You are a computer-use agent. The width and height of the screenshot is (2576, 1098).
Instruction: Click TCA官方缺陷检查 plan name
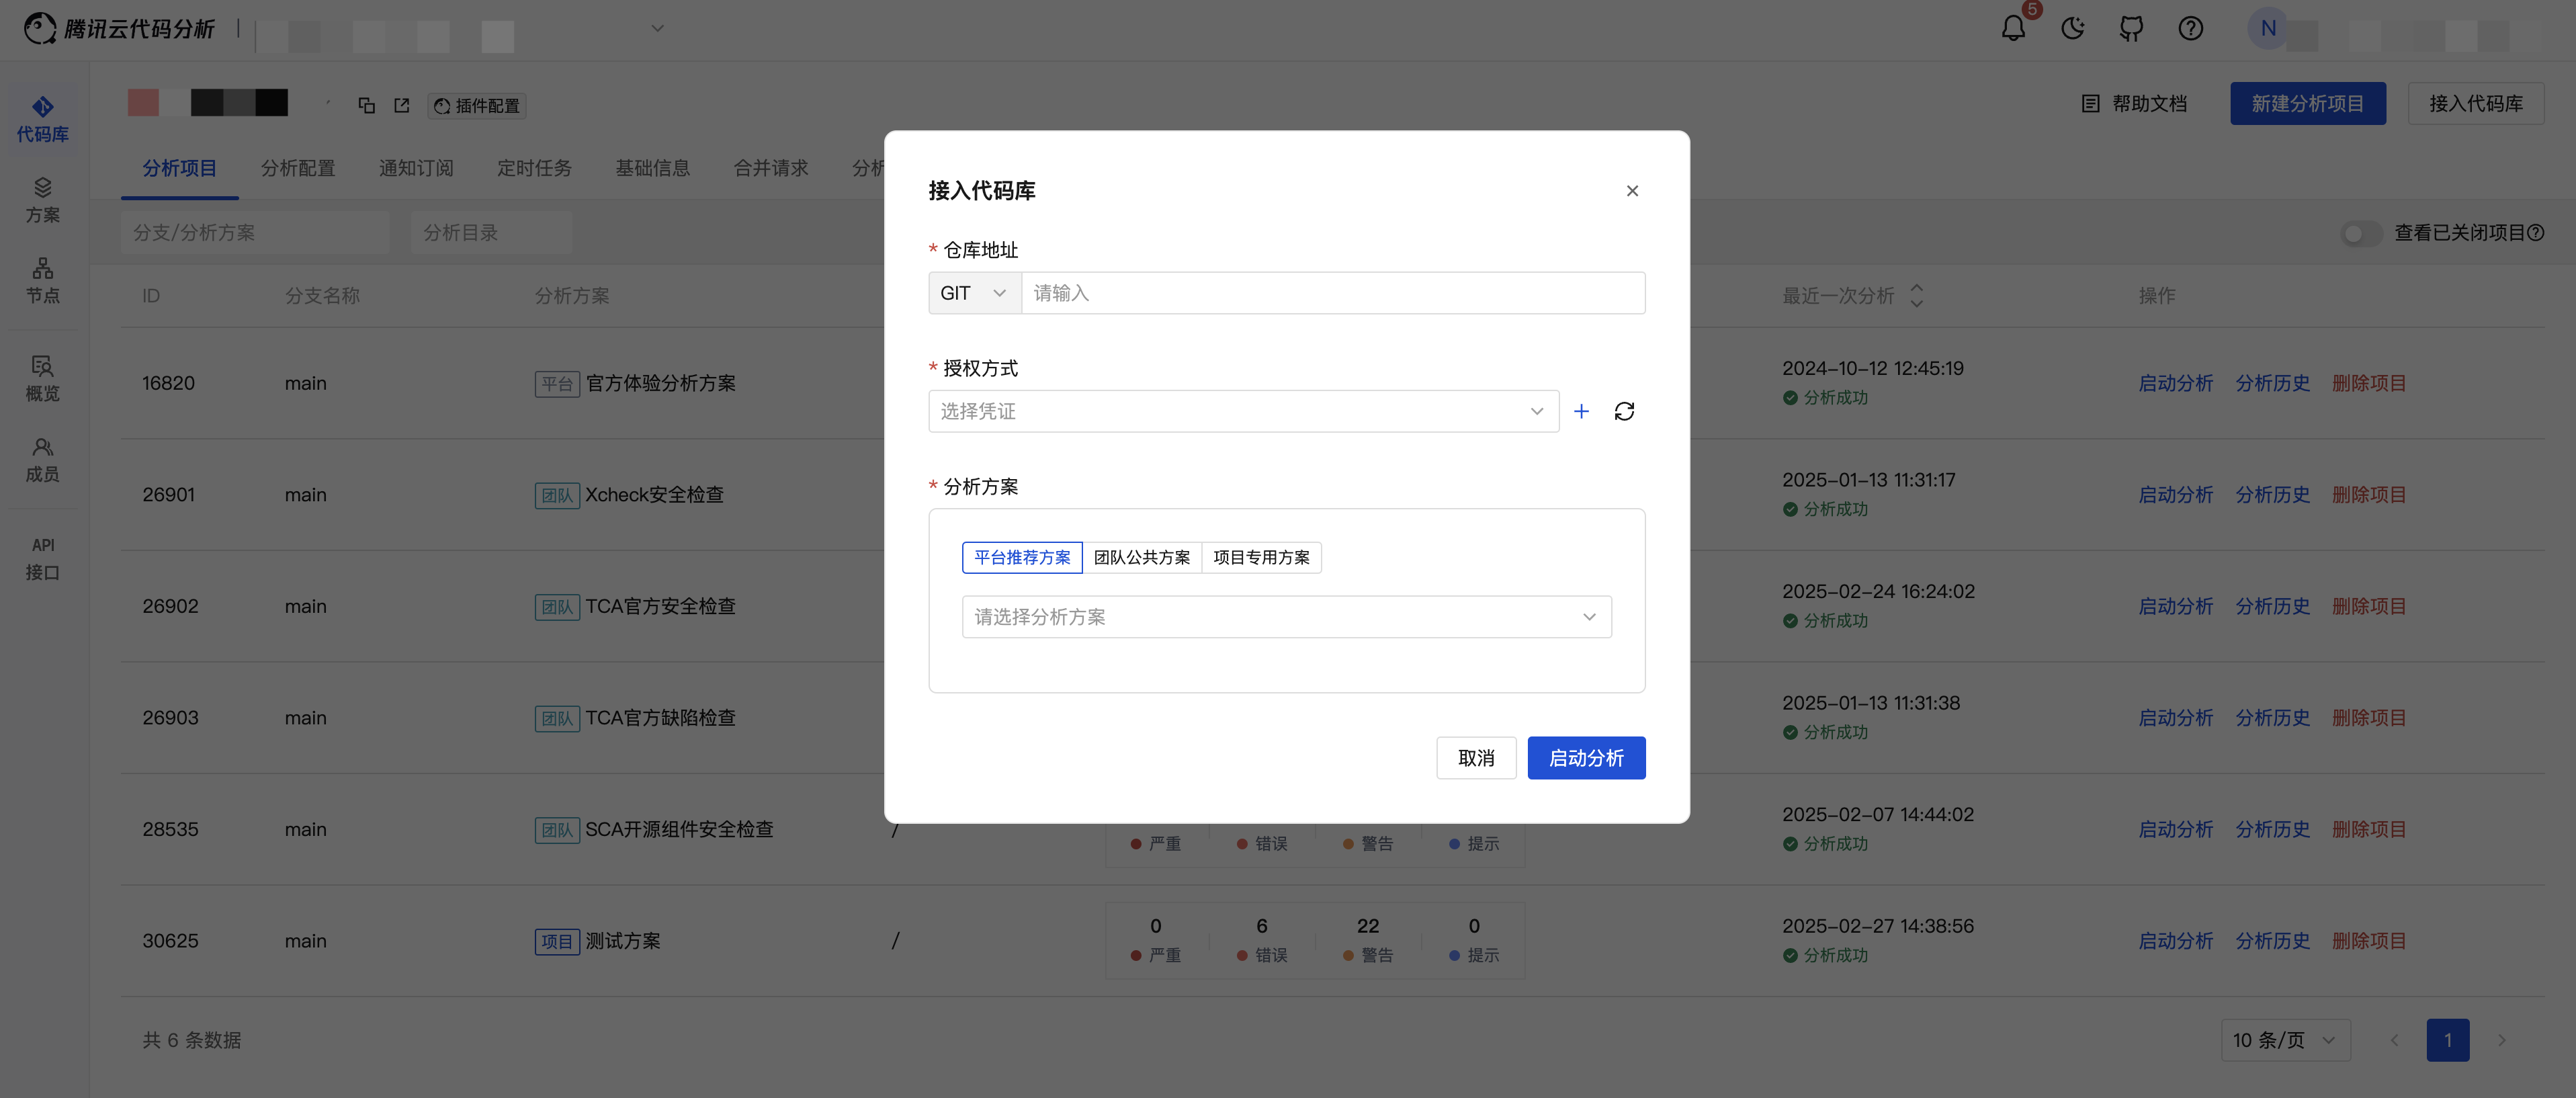[x=660, y=718]
